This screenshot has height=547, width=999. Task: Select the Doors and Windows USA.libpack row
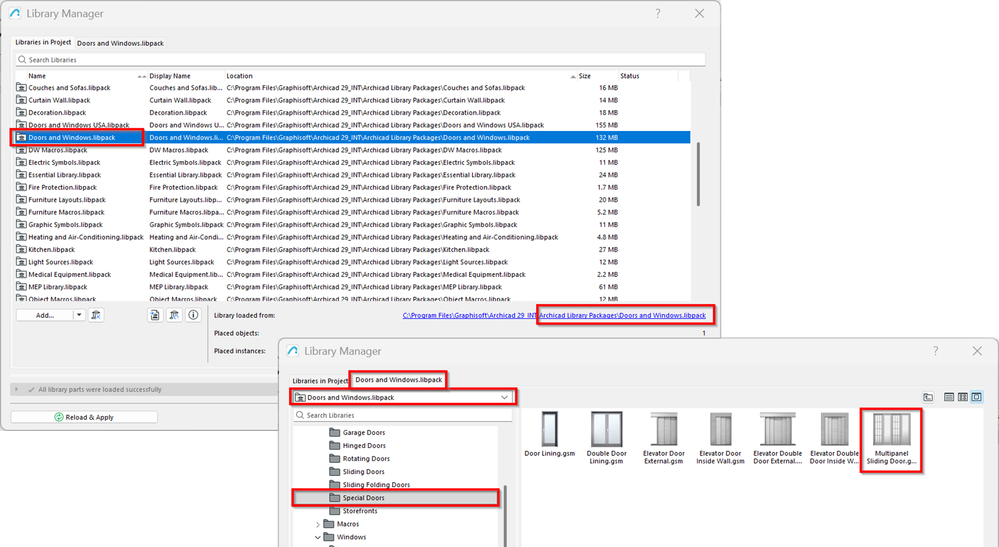353,125
